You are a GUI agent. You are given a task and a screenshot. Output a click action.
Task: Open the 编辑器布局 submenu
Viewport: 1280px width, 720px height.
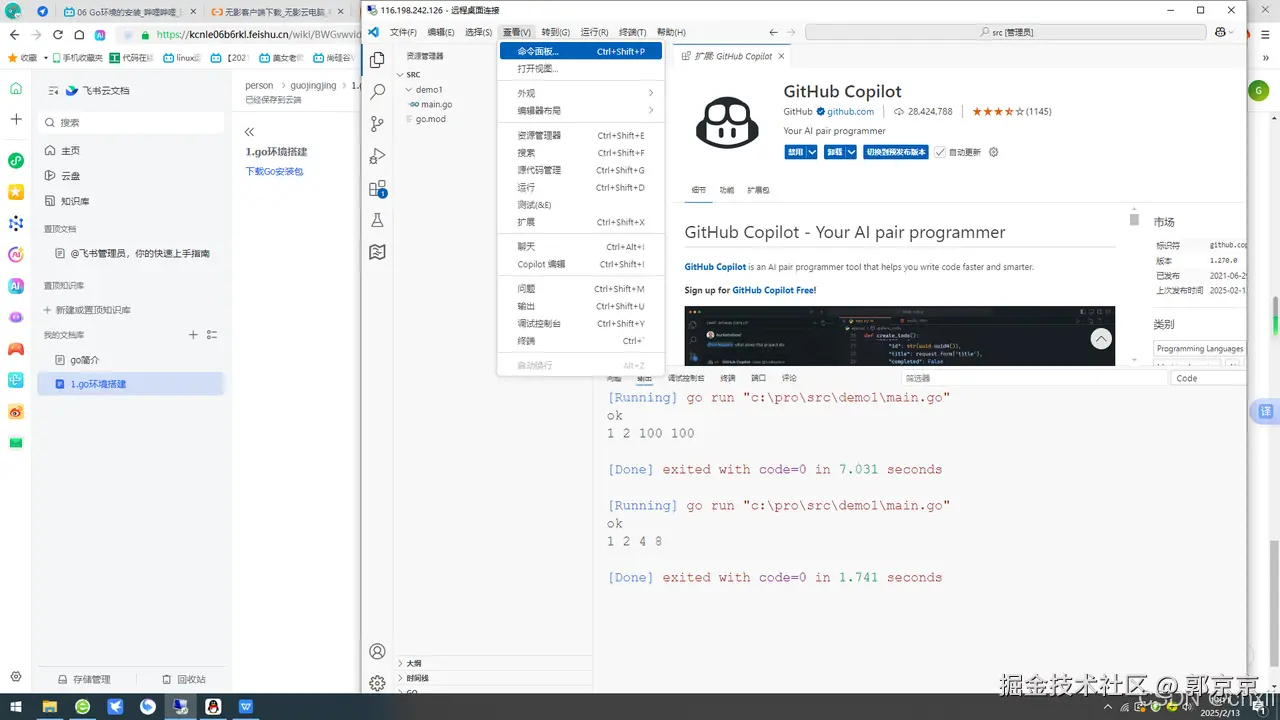[580, 110]
